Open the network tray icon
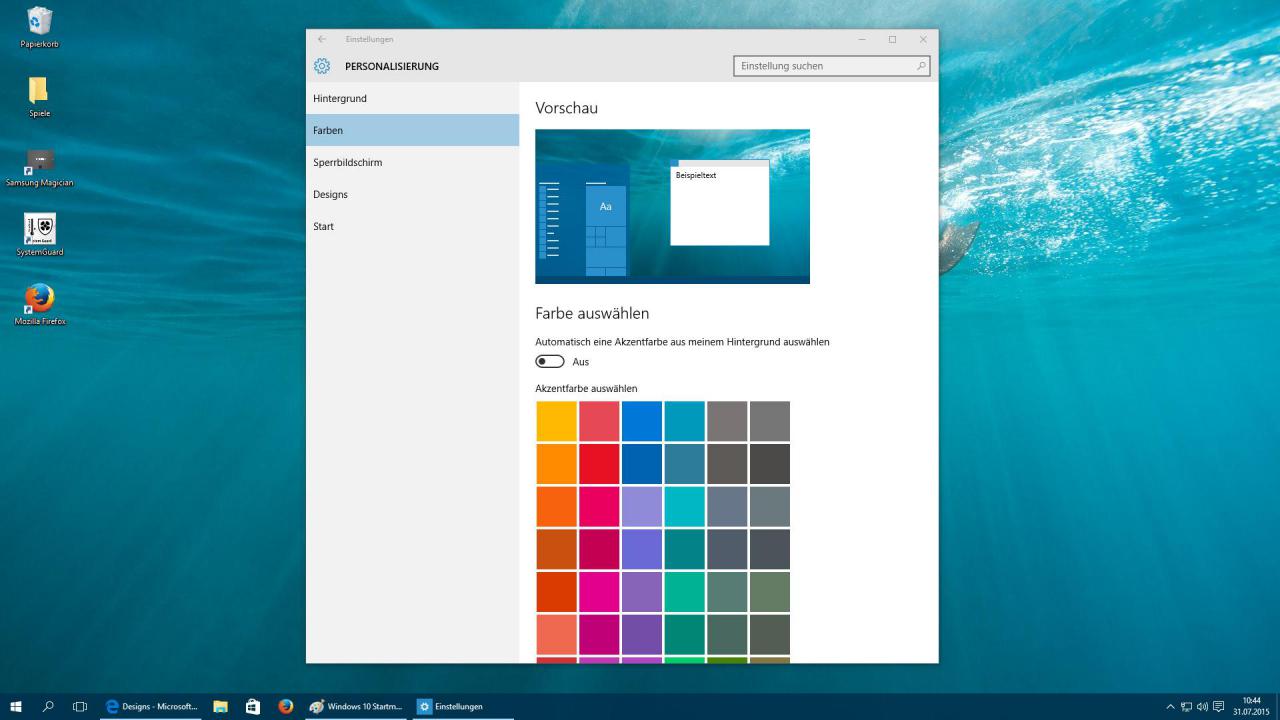Image resolution: width=1280 pixels, height=720 pixels. click(x=1186, y=706)
